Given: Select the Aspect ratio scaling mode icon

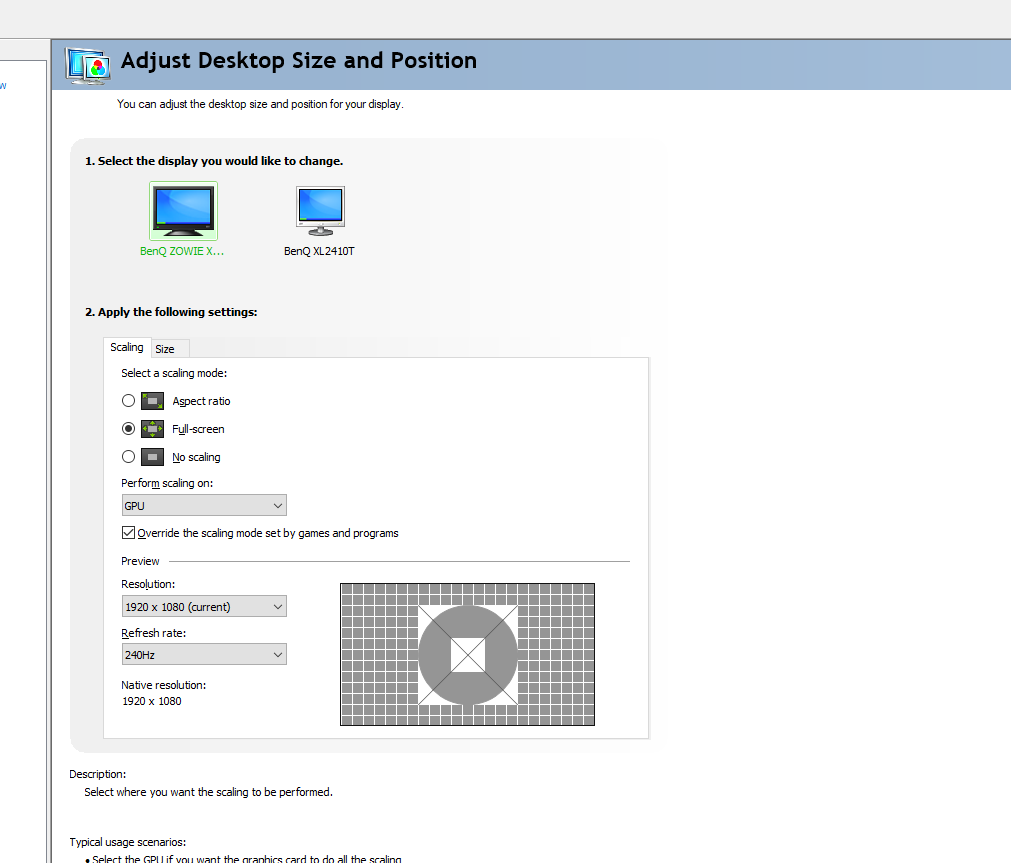Looking at the screenshot, I should [151, 400].
